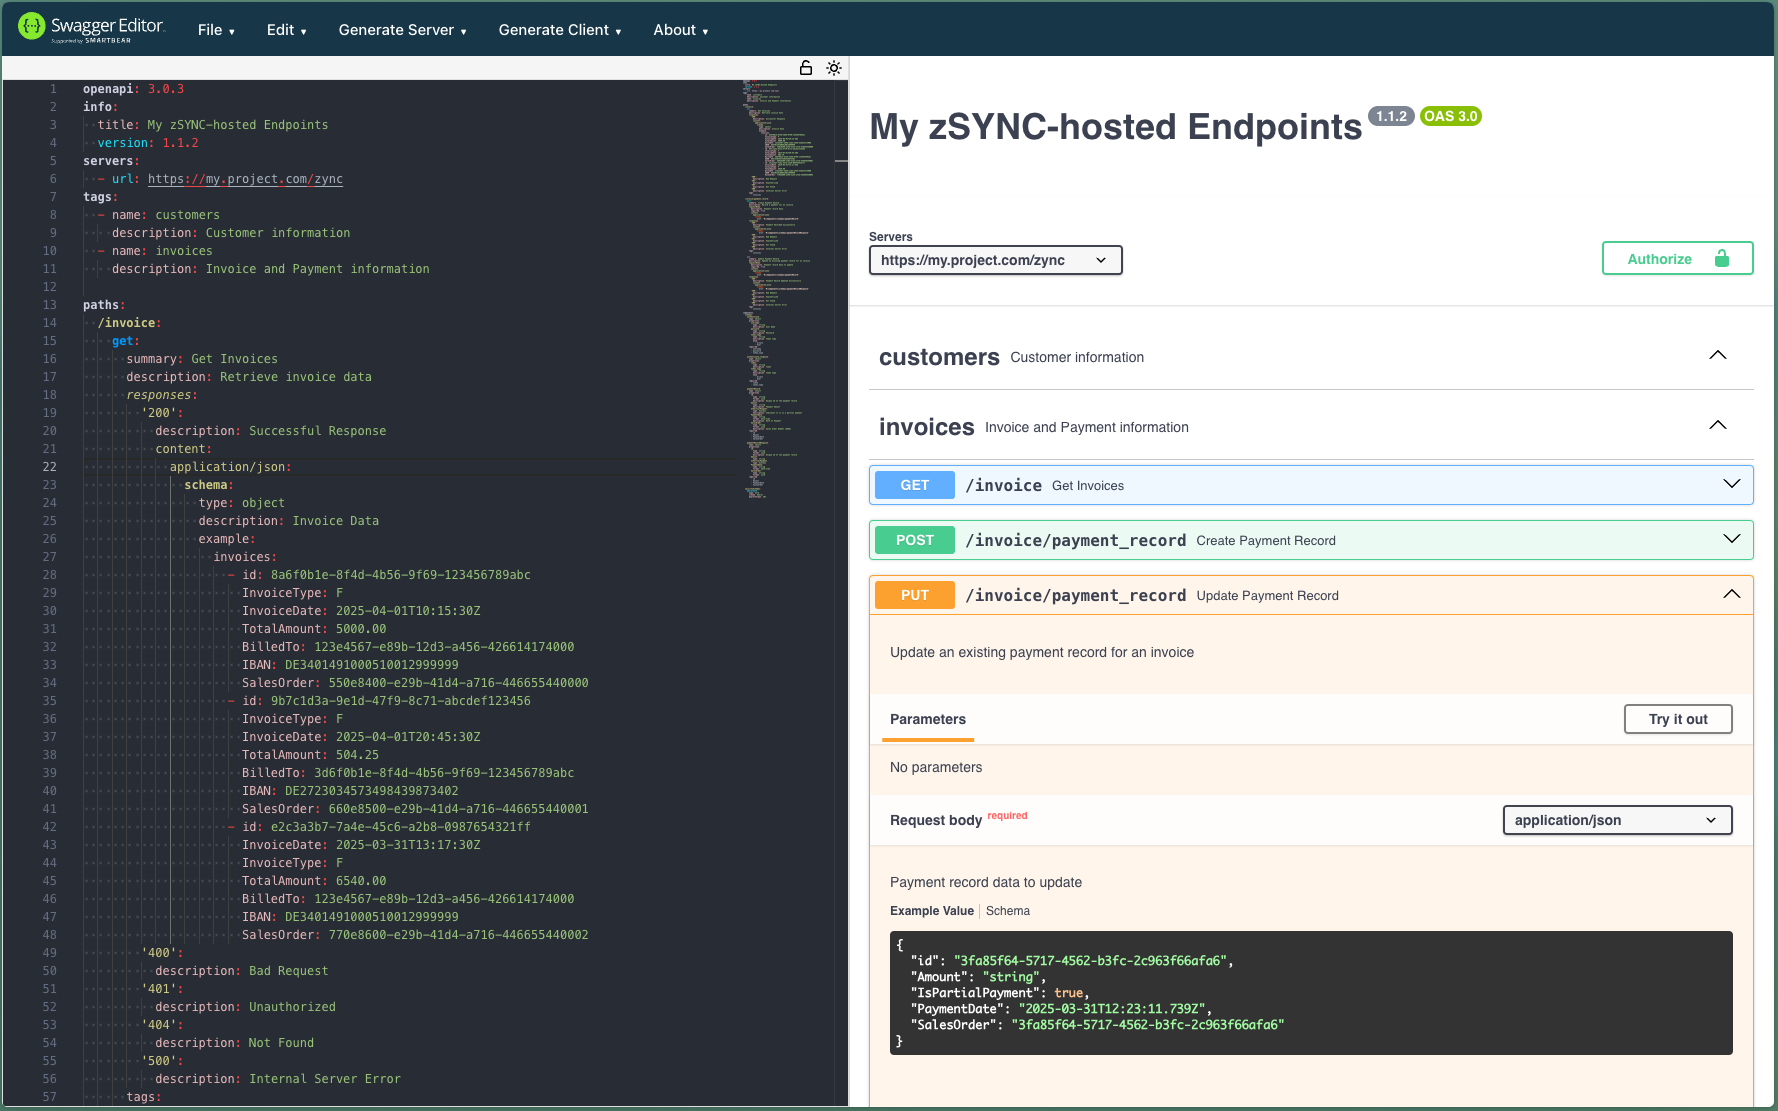The width and height of the screenshot is (1778, 1111).
Task: Click the 'TotalAmount: 5000.00' editor line
Action: point(314,629)
